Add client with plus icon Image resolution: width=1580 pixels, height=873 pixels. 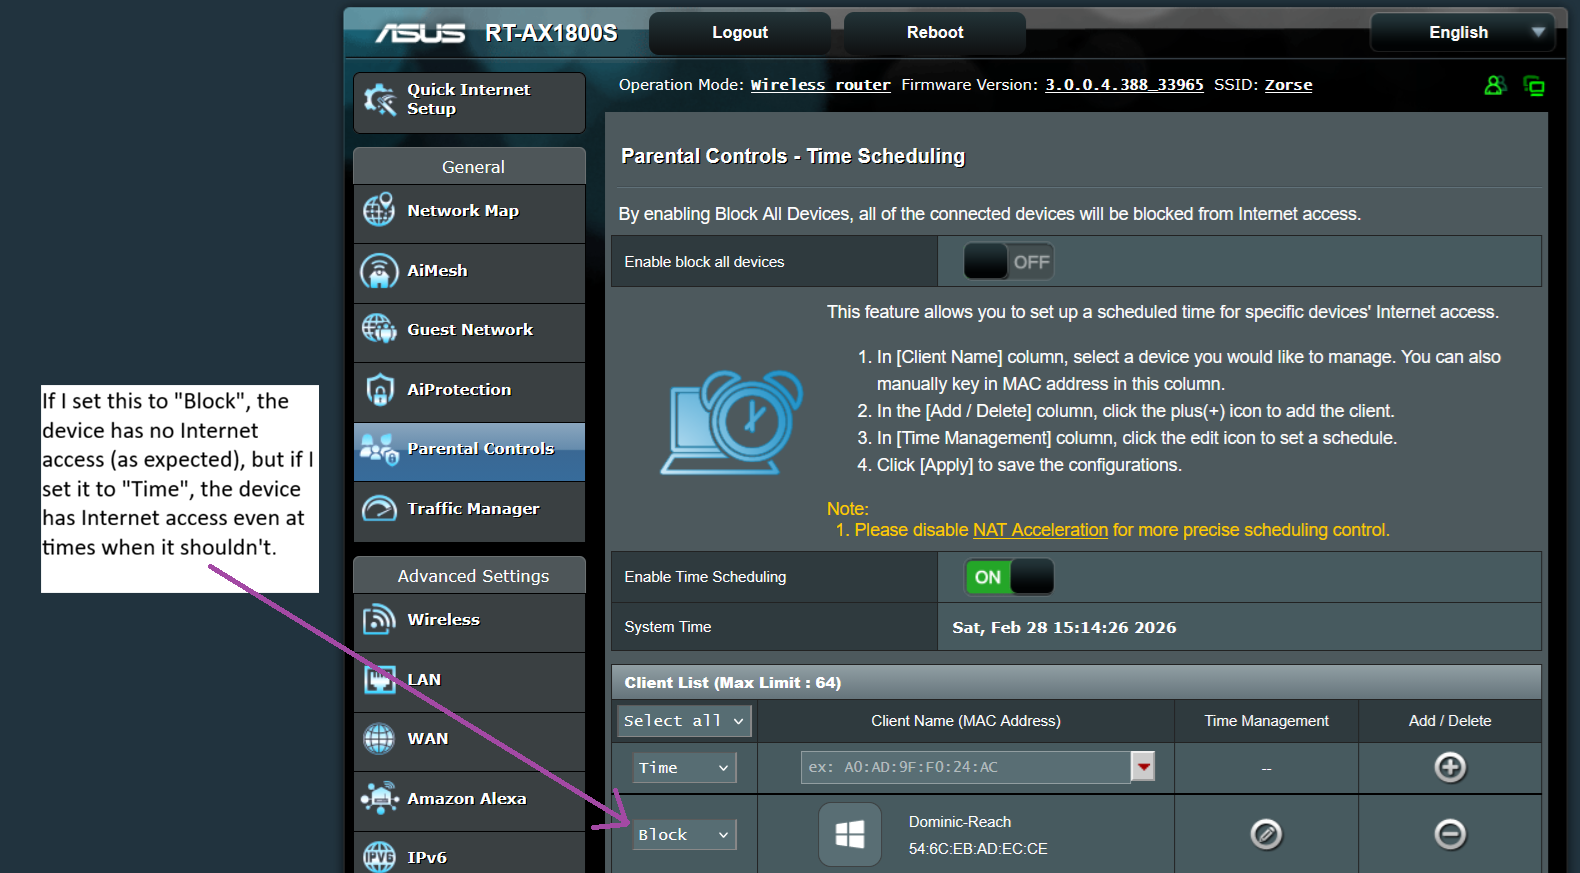(x=1450, y=767)
